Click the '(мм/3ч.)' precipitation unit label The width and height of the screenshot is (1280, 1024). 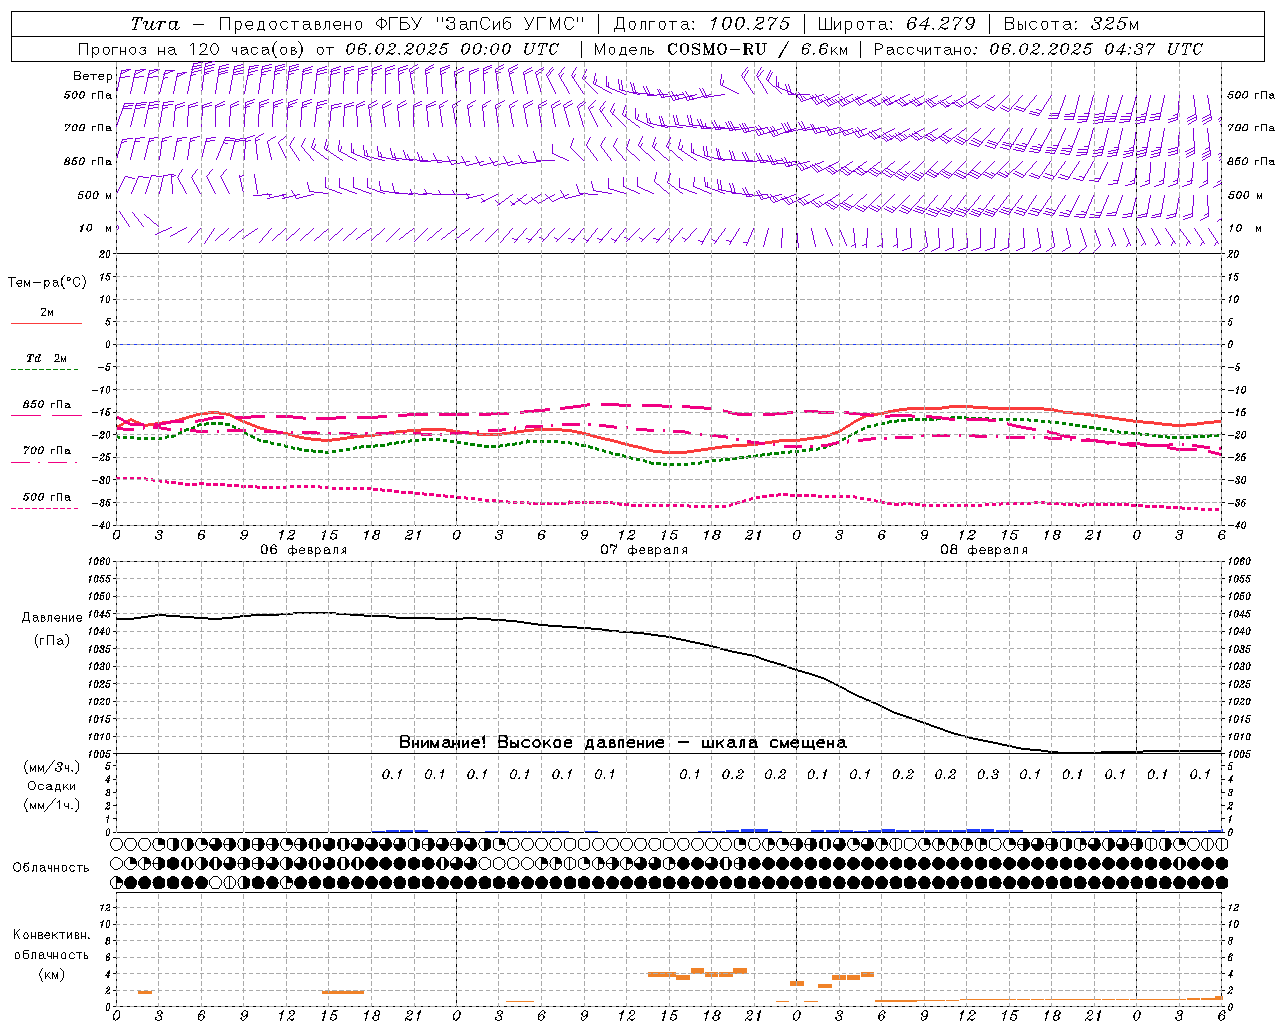pyautogui.click(x=52, y=767)
